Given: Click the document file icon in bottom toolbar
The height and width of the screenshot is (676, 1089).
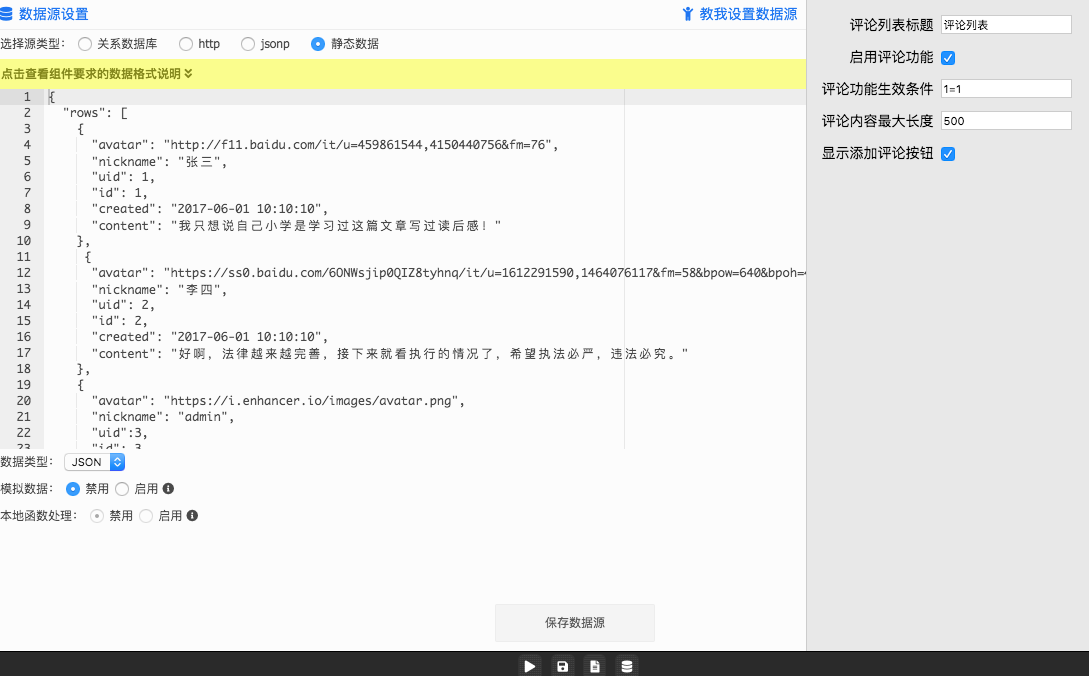Looking at the screenshot, I should [595, 666].
